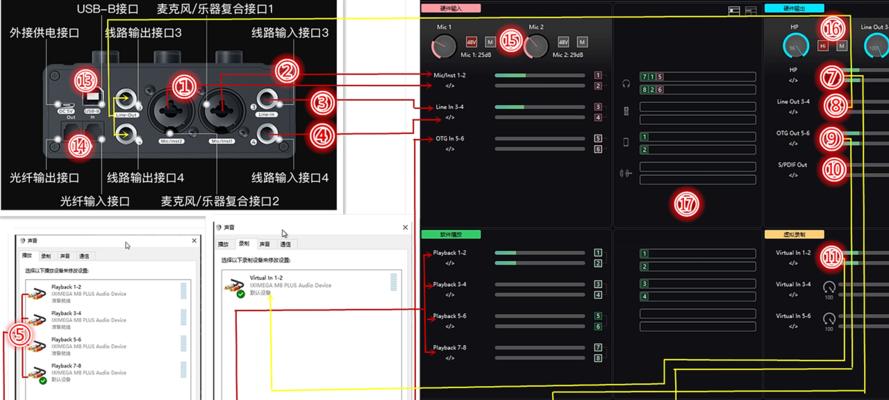Switch to the second layout view icon
This screenshot has width=889, height=400.
pos(751,10)
